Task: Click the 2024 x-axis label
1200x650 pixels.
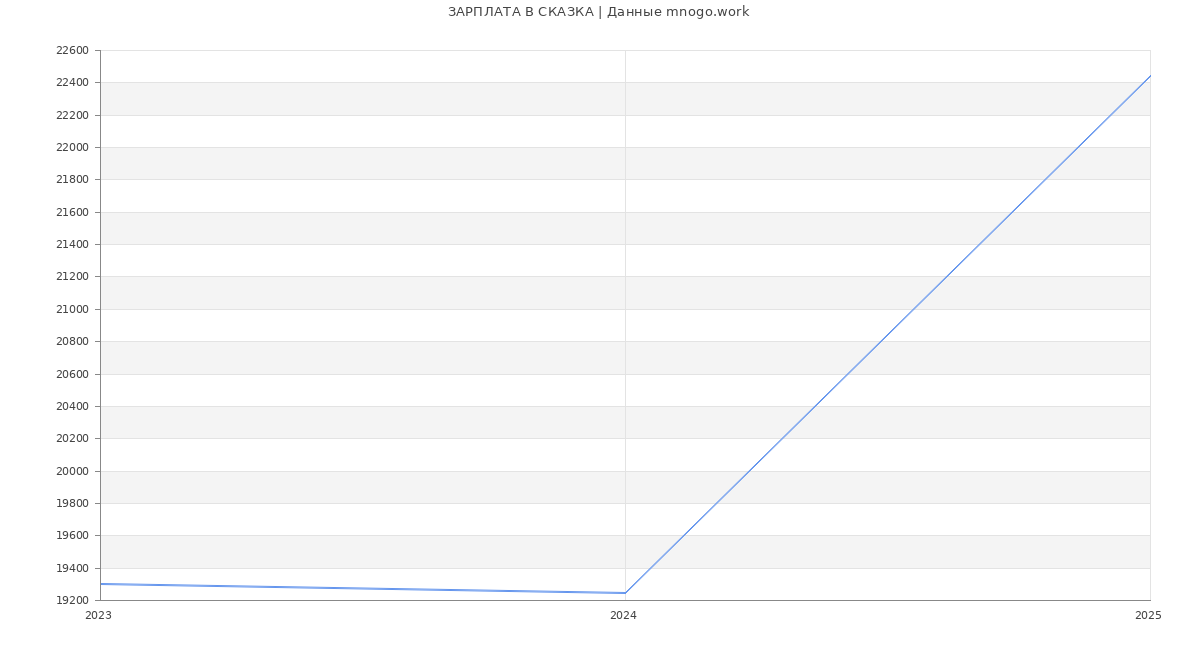Action: pyautogui.click(x=623, y=615)
